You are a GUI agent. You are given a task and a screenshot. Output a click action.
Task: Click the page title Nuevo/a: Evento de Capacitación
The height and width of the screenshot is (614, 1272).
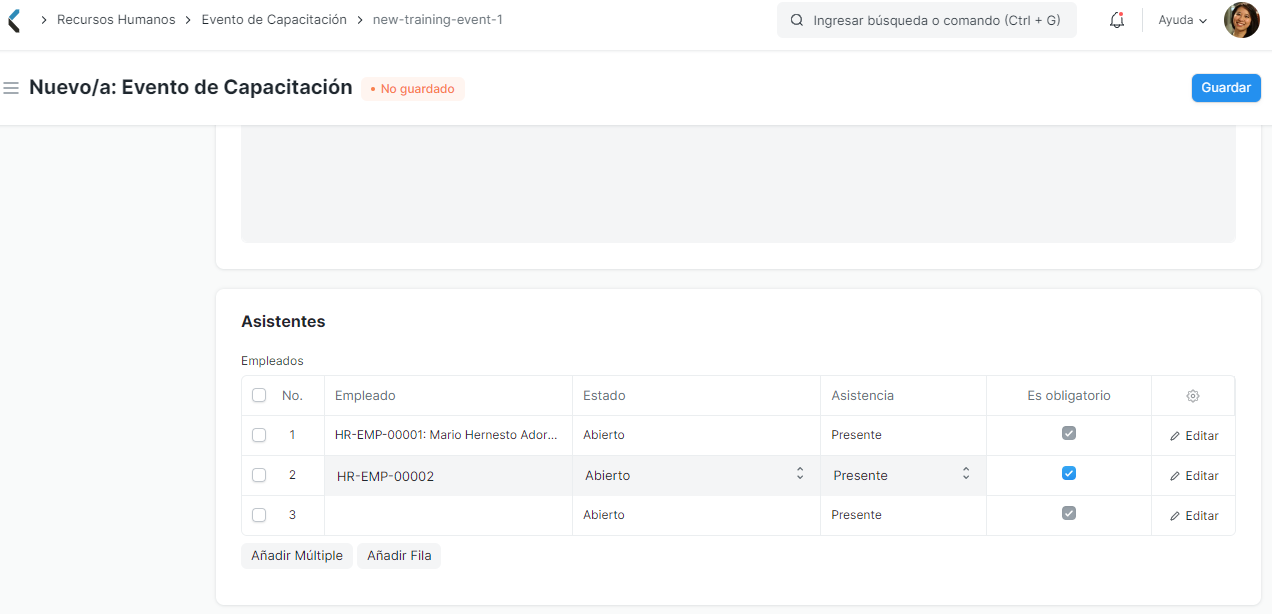click(191, 87)
